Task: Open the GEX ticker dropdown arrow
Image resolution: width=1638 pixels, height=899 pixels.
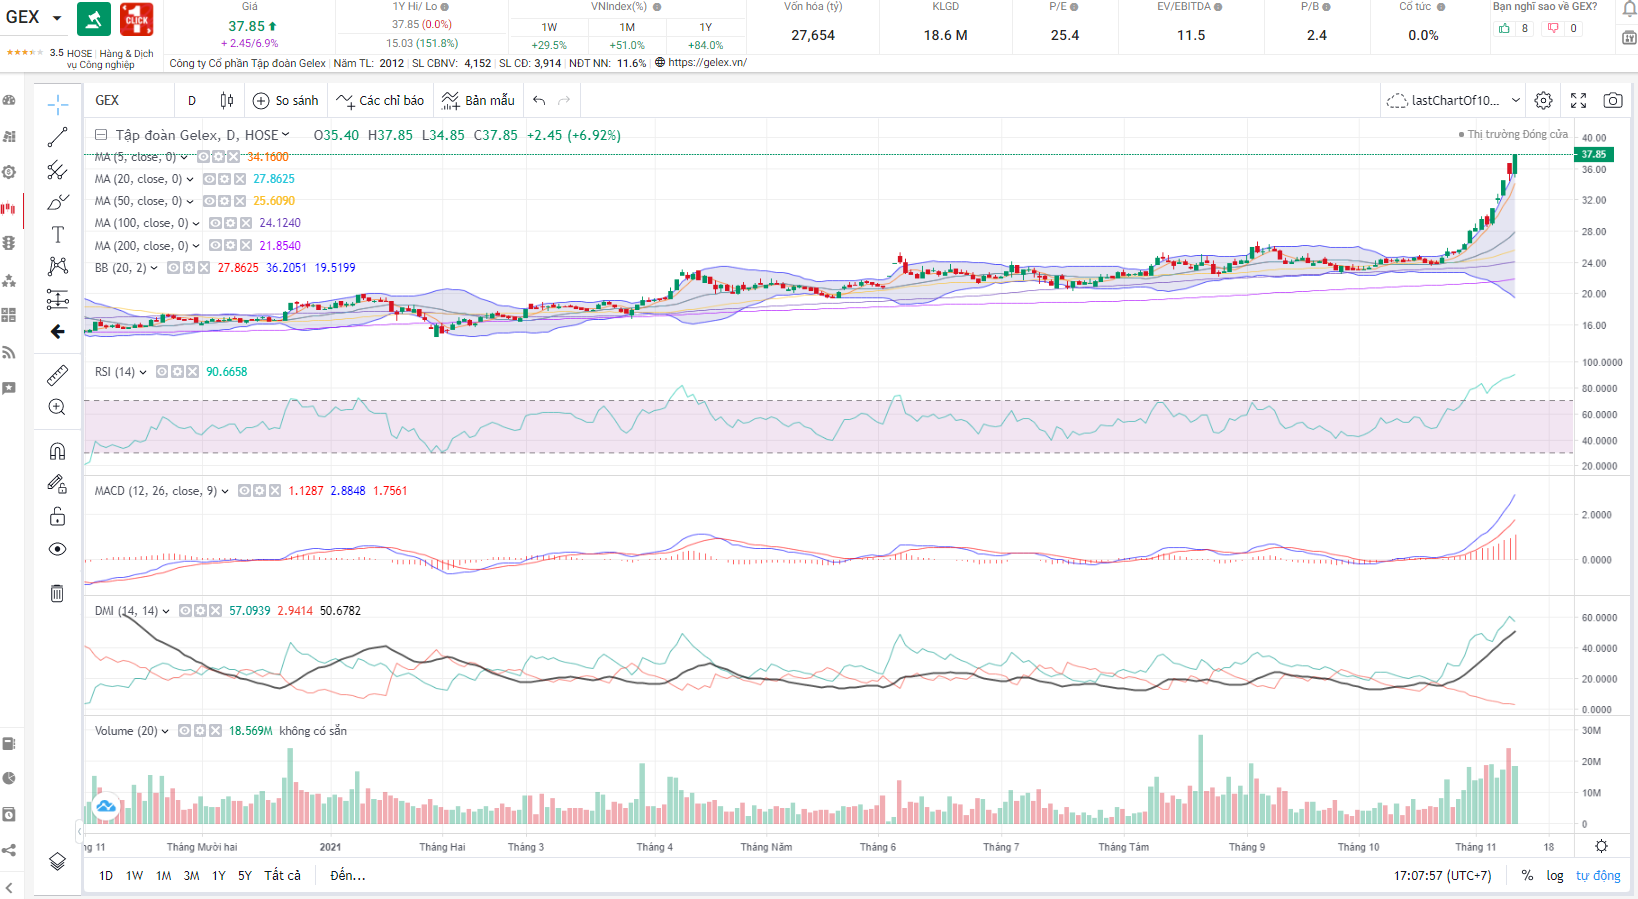Action: [57, 18]
